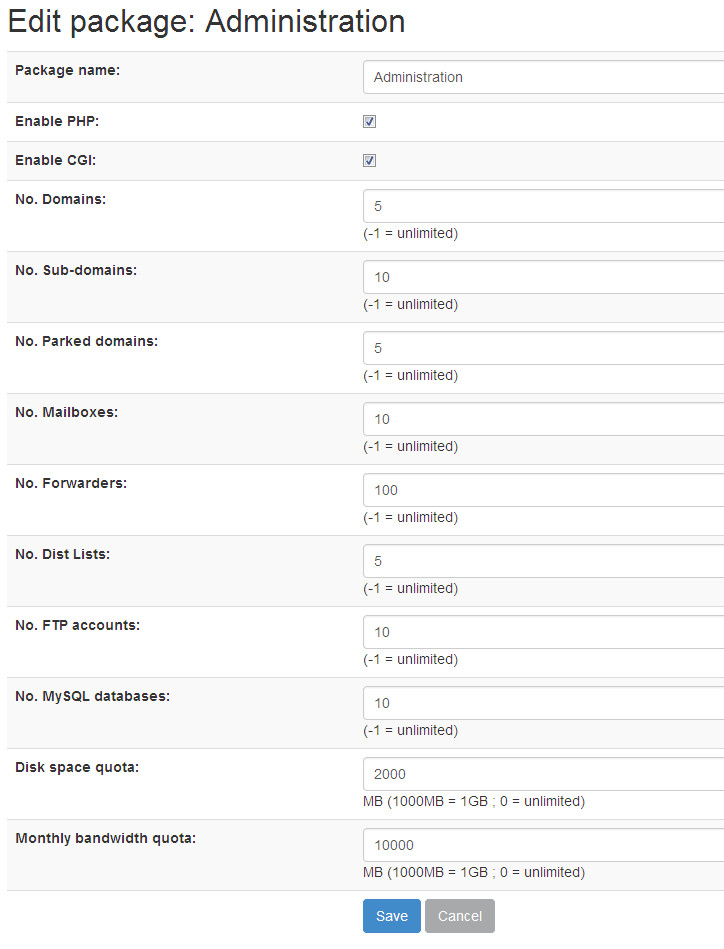Select the No. Sub-domains text box
724x949 pixels.
[x=544, y=277]
